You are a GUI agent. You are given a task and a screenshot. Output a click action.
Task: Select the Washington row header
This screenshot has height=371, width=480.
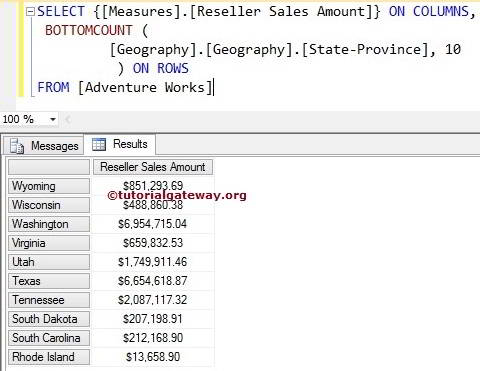tap(49, 224)
